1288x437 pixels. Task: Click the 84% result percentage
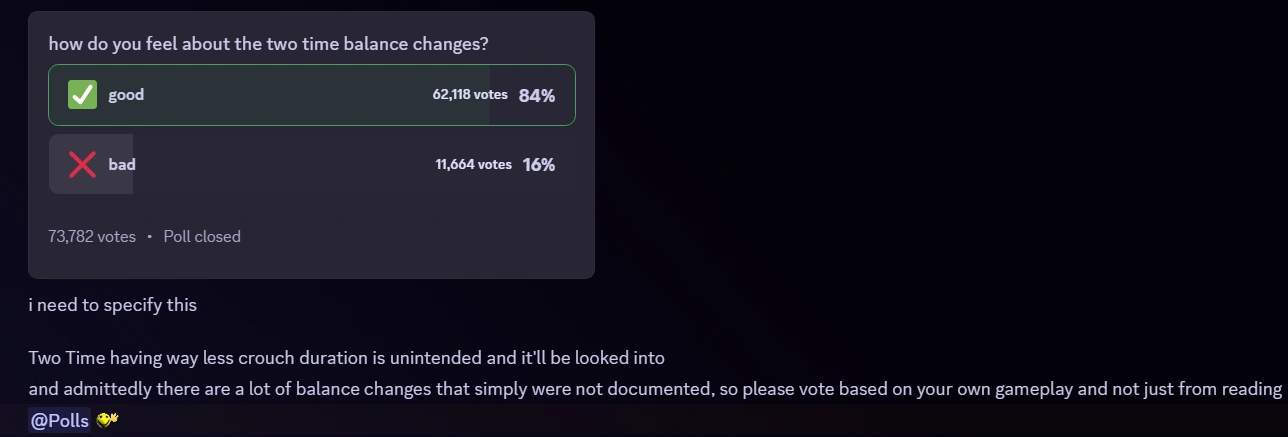point(537,96)
